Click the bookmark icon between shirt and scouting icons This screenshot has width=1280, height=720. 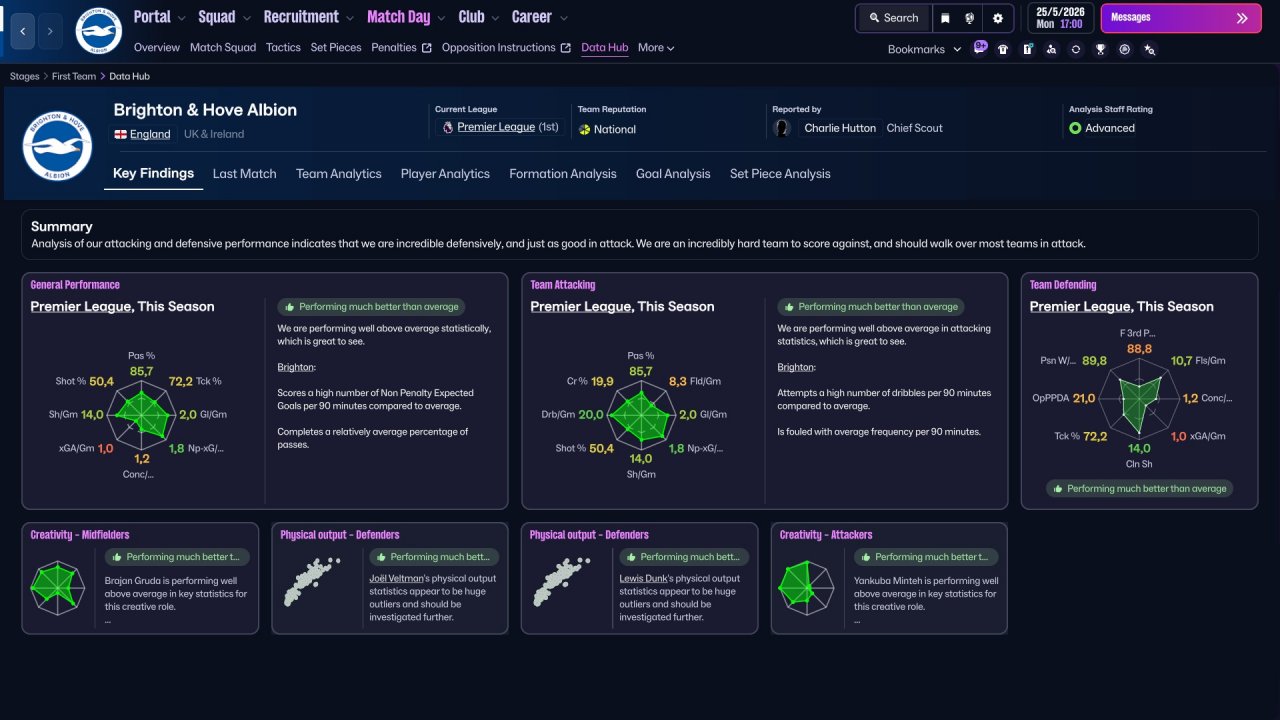(x=1027, y=49)
